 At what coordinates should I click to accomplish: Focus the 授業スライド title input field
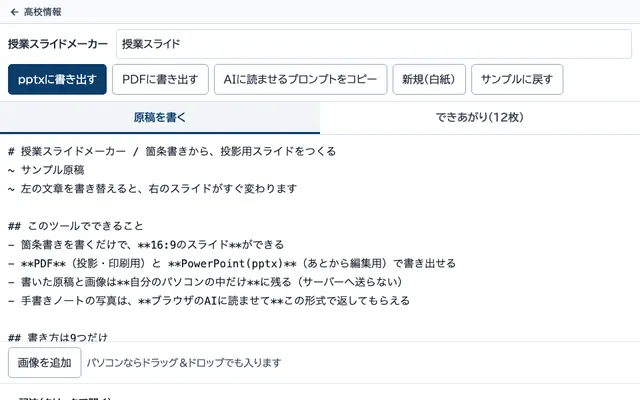(x=373, y=44)
